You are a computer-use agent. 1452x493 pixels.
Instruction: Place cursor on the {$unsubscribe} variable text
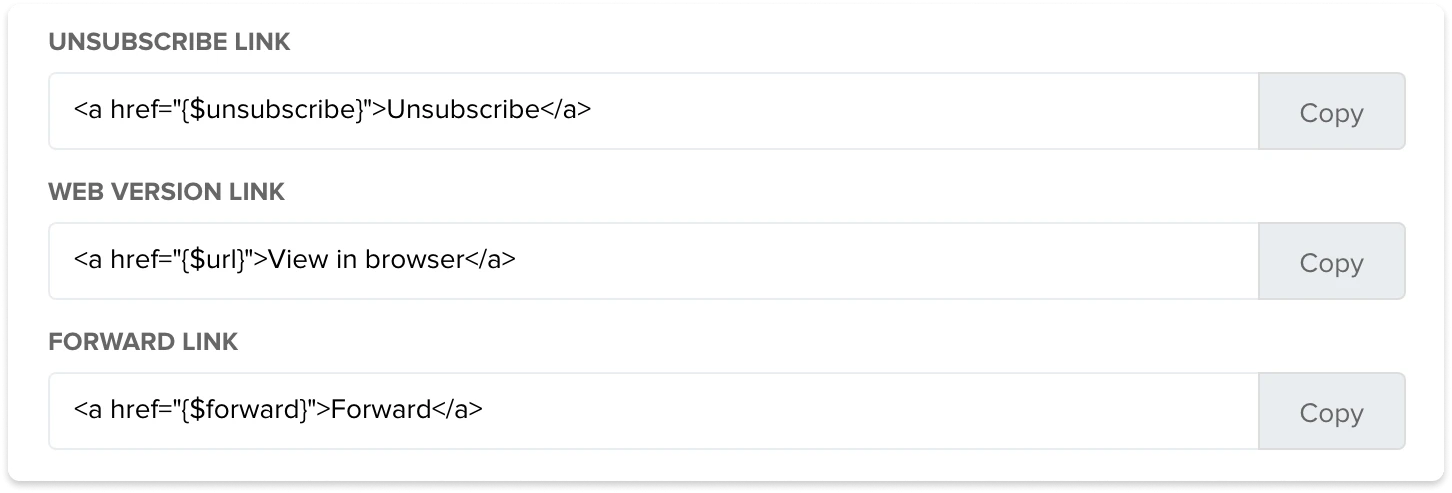point(271,110)
